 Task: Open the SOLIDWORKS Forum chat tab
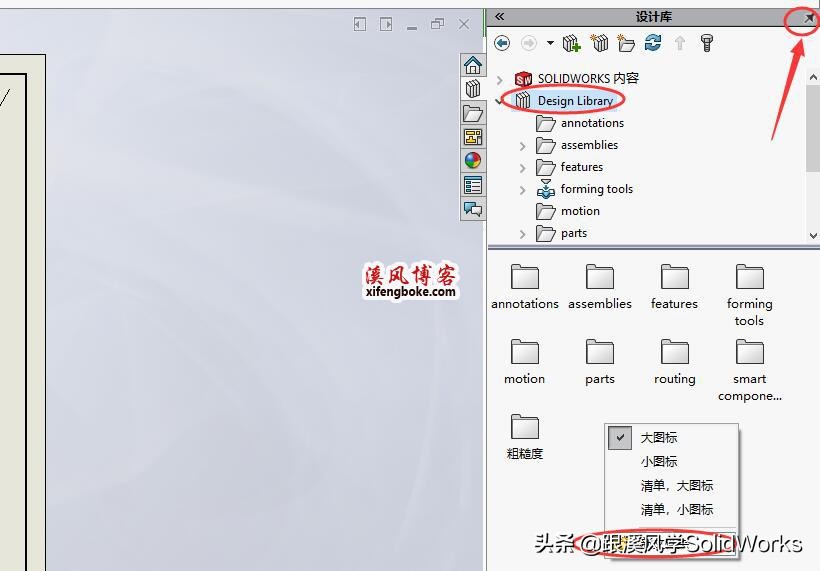click(473, 209)
